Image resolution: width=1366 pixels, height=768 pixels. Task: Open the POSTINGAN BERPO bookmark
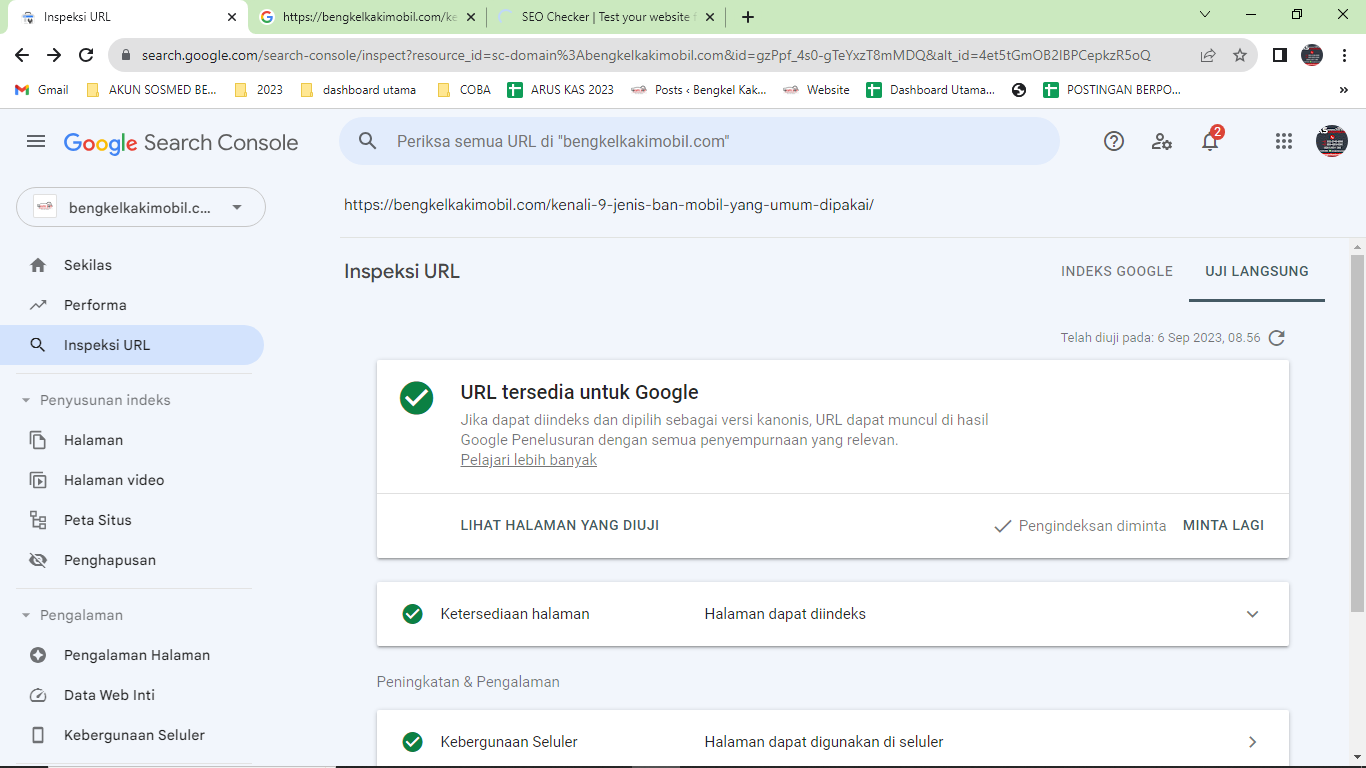point(1112,90)
